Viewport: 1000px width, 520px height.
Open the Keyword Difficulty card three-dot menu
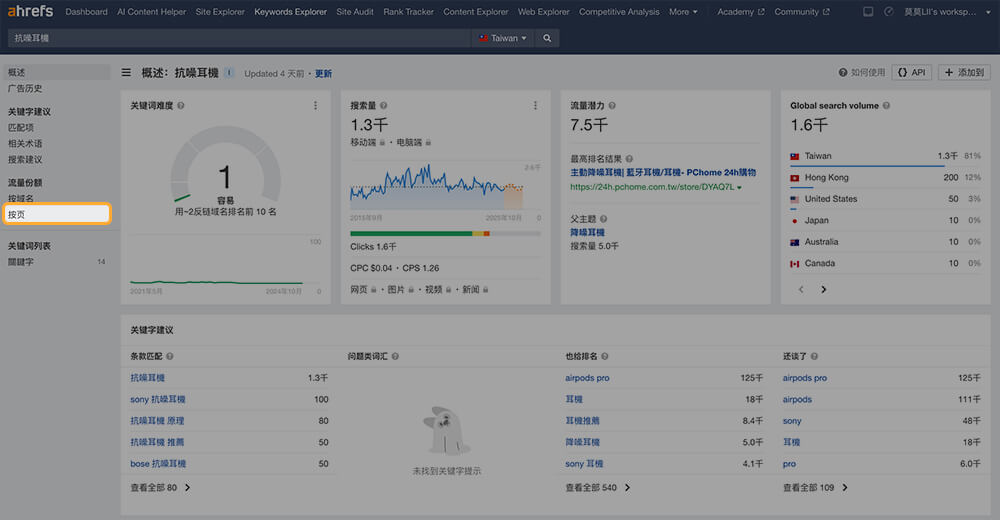tap(315, 105)
